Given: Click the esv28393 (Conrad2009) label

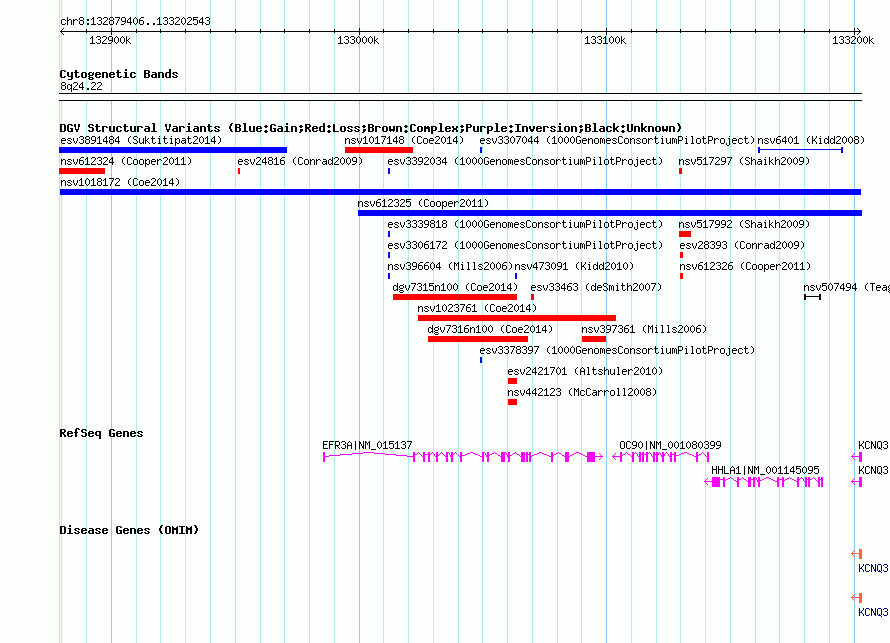Looking at the screenshot, I should click(742, 245).
